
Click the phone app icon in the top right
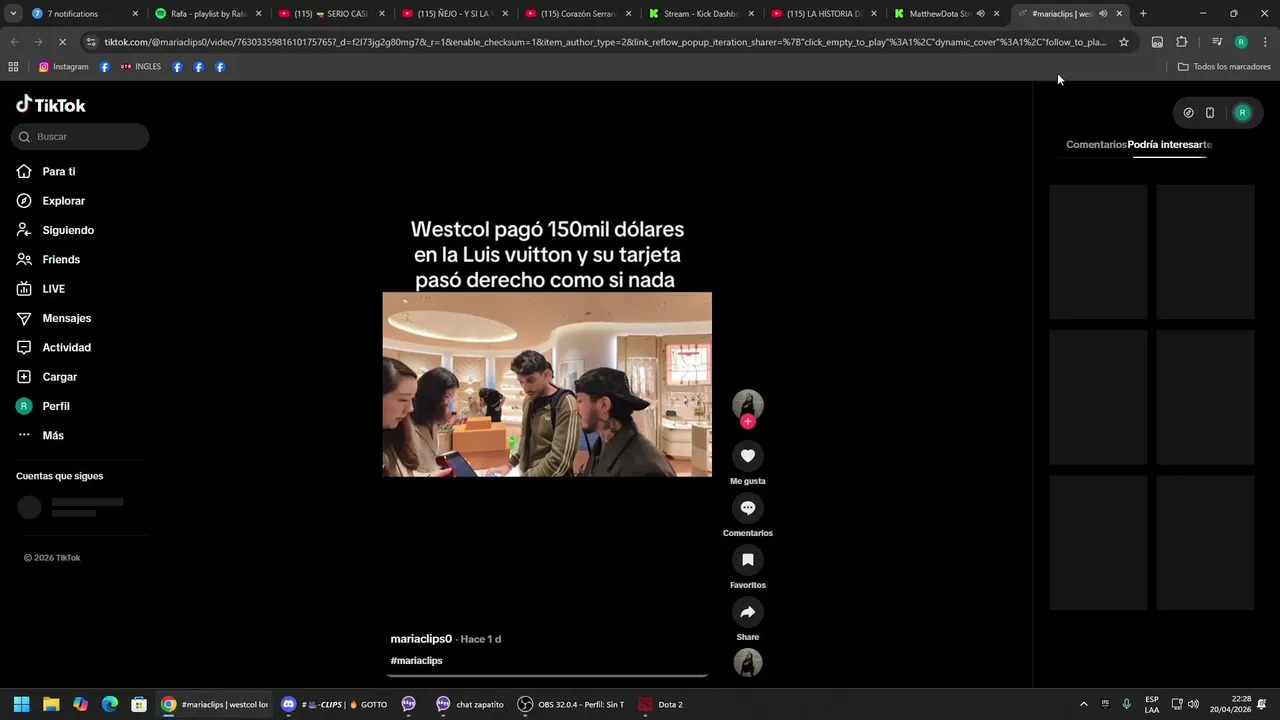click(1209, 113)
